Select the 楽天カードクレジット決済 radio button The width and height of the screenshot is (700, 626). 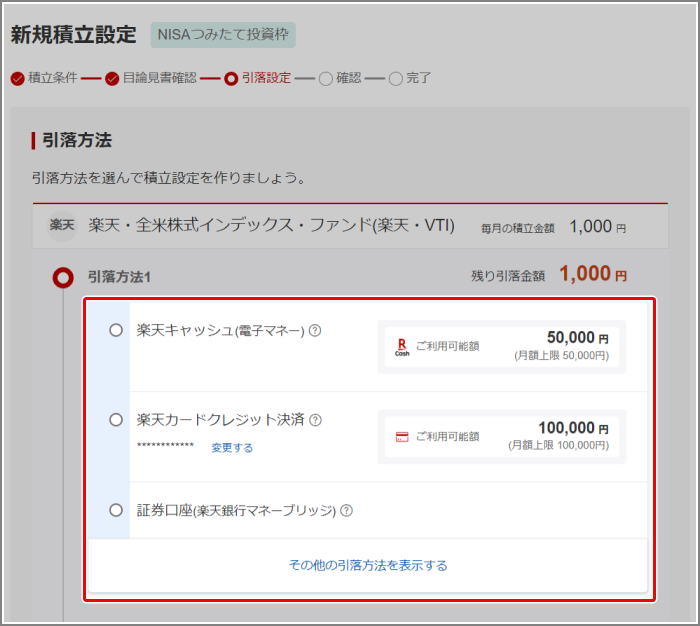[x=116, y=420]
